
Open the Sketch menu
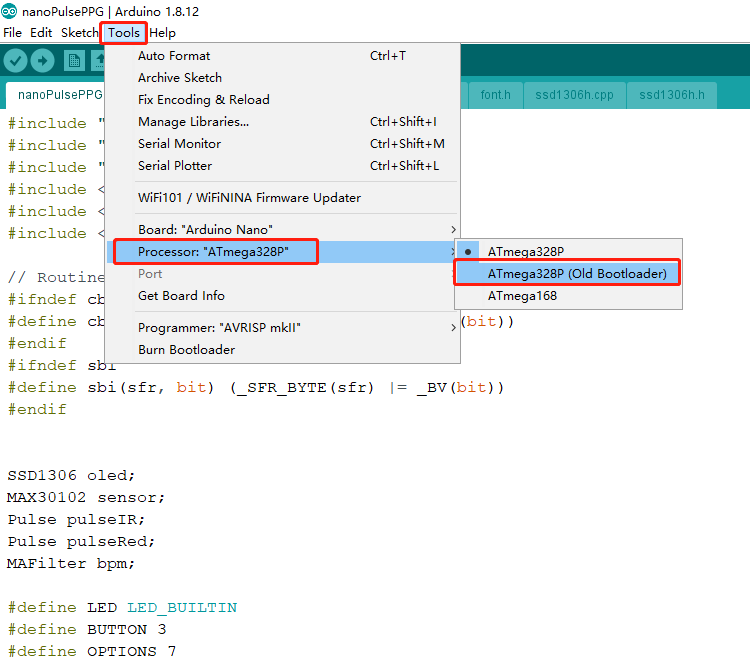[x=80, y=33]
